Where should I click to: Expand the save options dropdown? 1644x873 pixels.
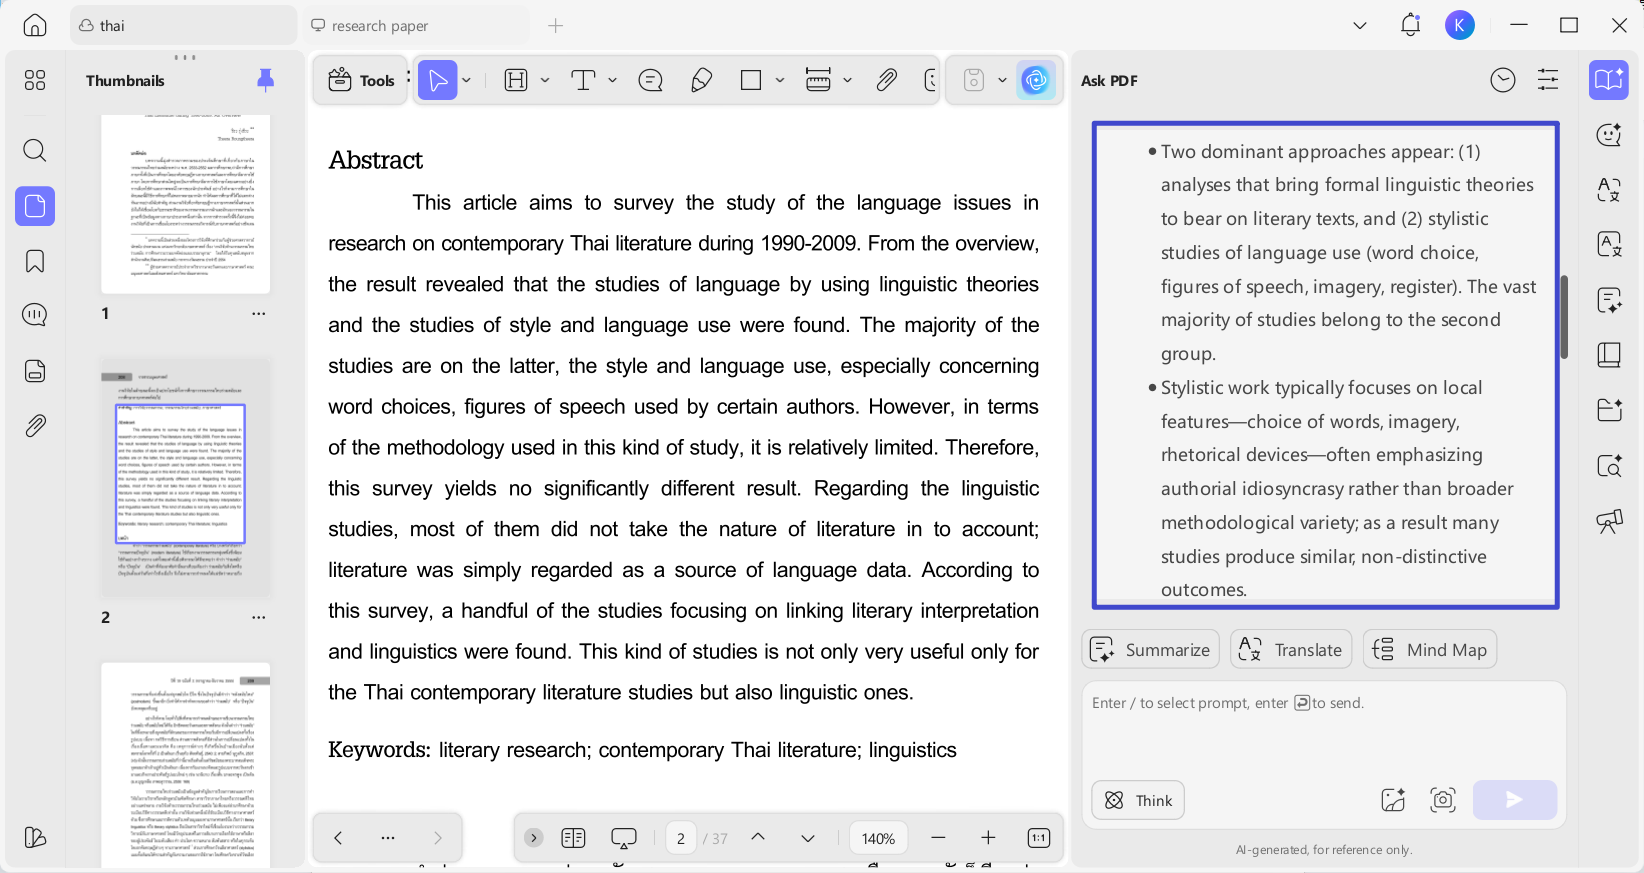(1002, 80)
